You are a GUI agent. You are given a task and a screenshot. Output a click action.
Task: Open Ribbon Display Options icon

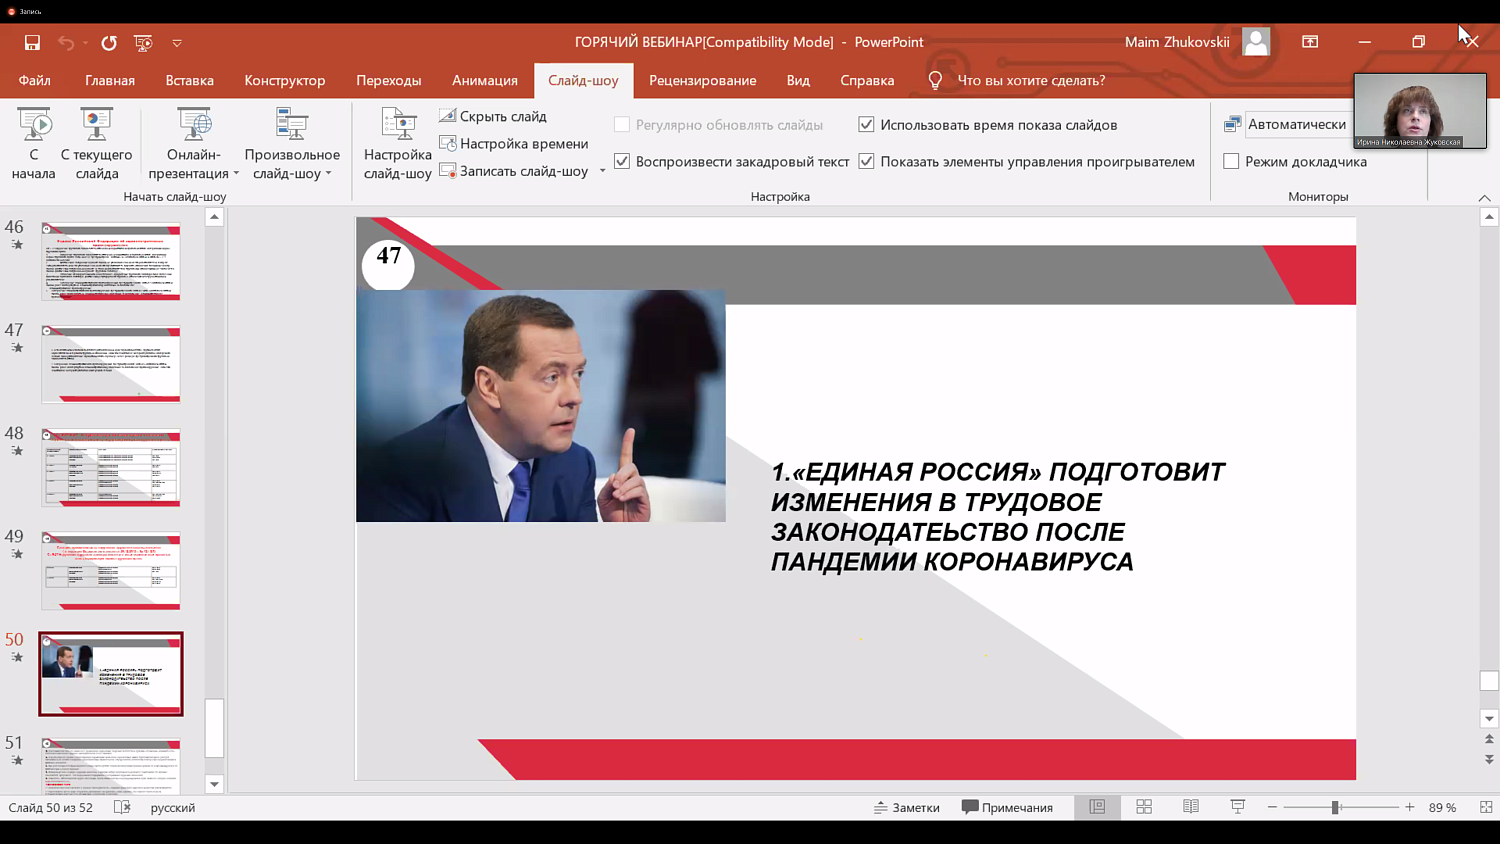click(1310, 42)
